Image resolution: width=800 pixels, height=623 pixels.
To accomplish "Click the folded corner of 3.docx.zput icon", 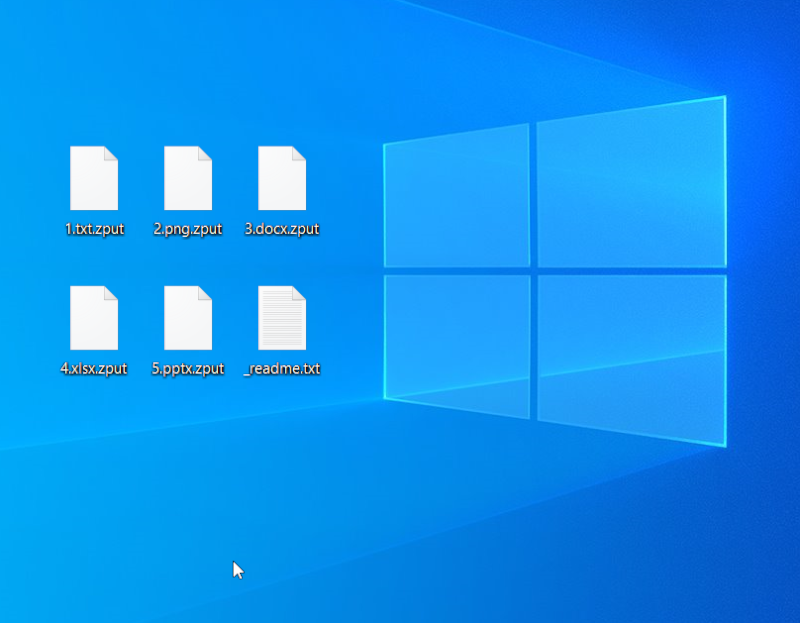I will 299,153.
